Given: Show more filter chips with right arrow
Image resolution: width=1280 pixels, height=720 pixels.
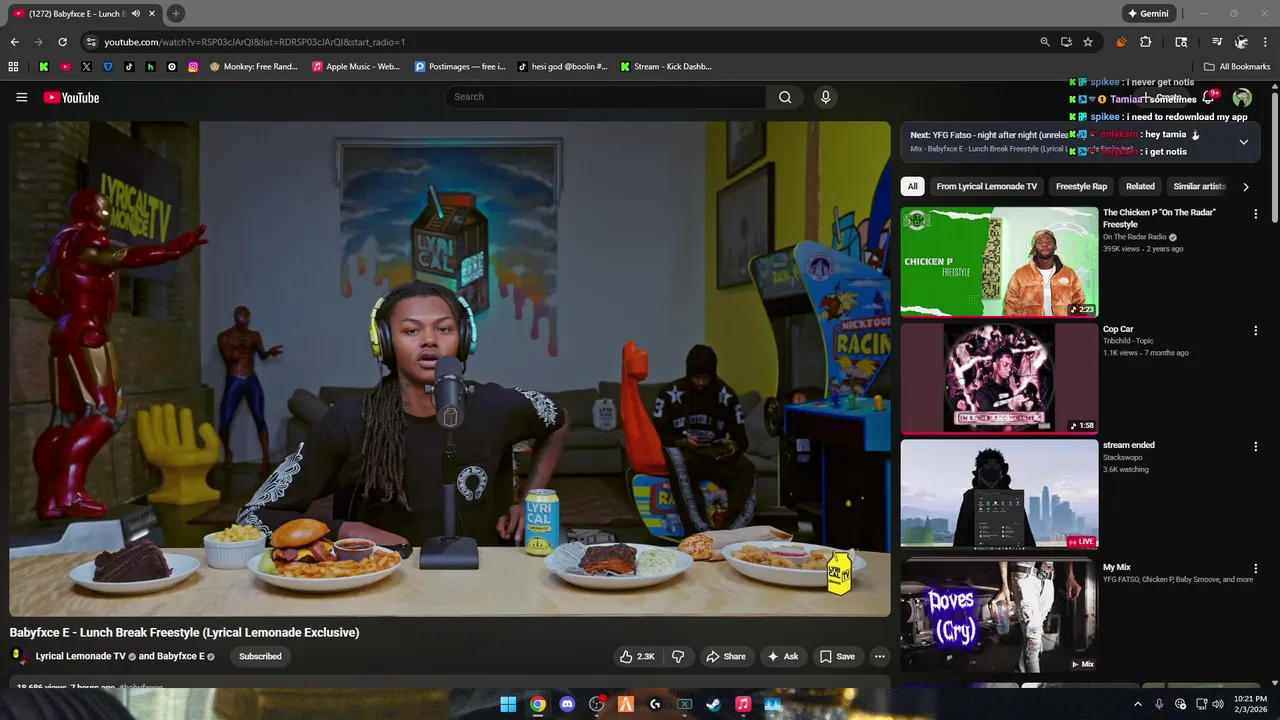Looking at the screenshot, I should pos(1245,187).
